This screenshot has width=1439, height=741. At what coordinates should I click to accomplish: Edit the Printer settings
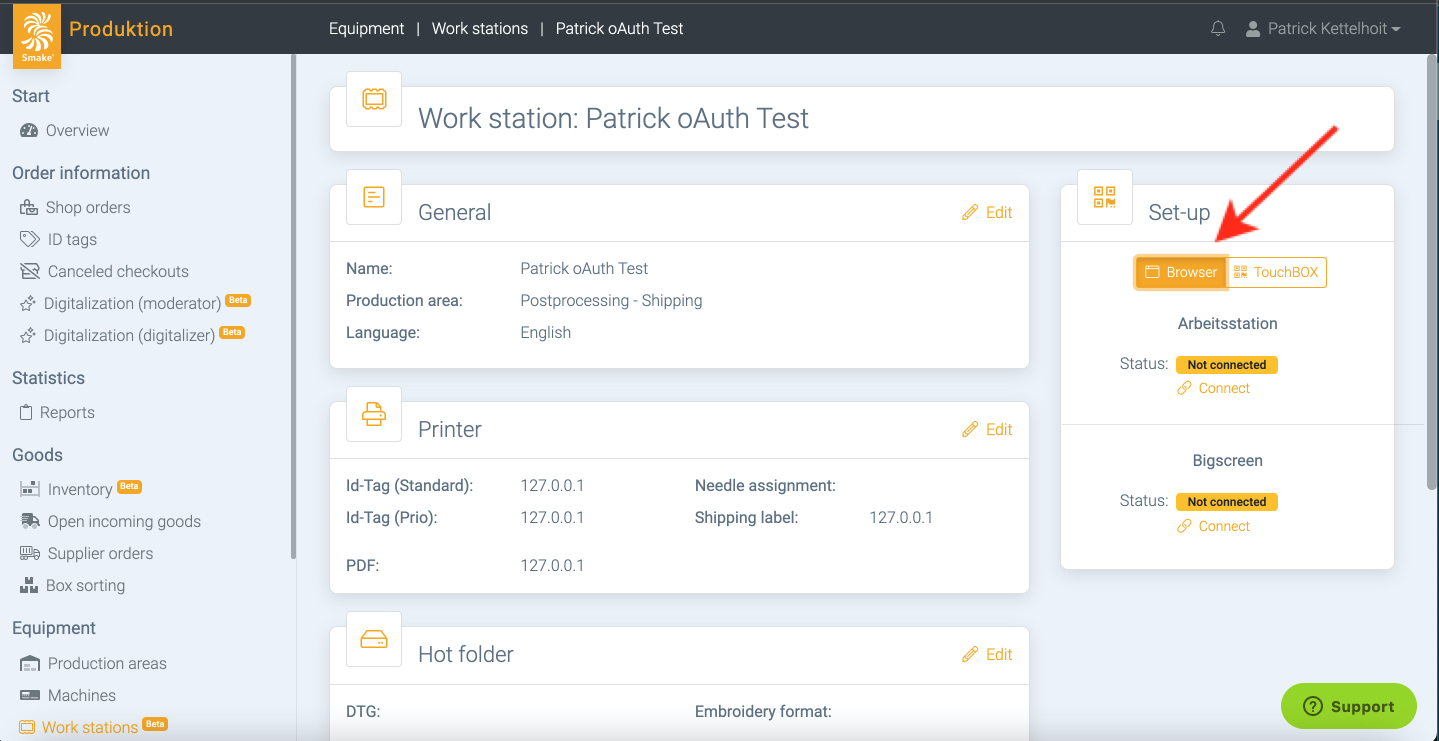[x=987, y=430]
